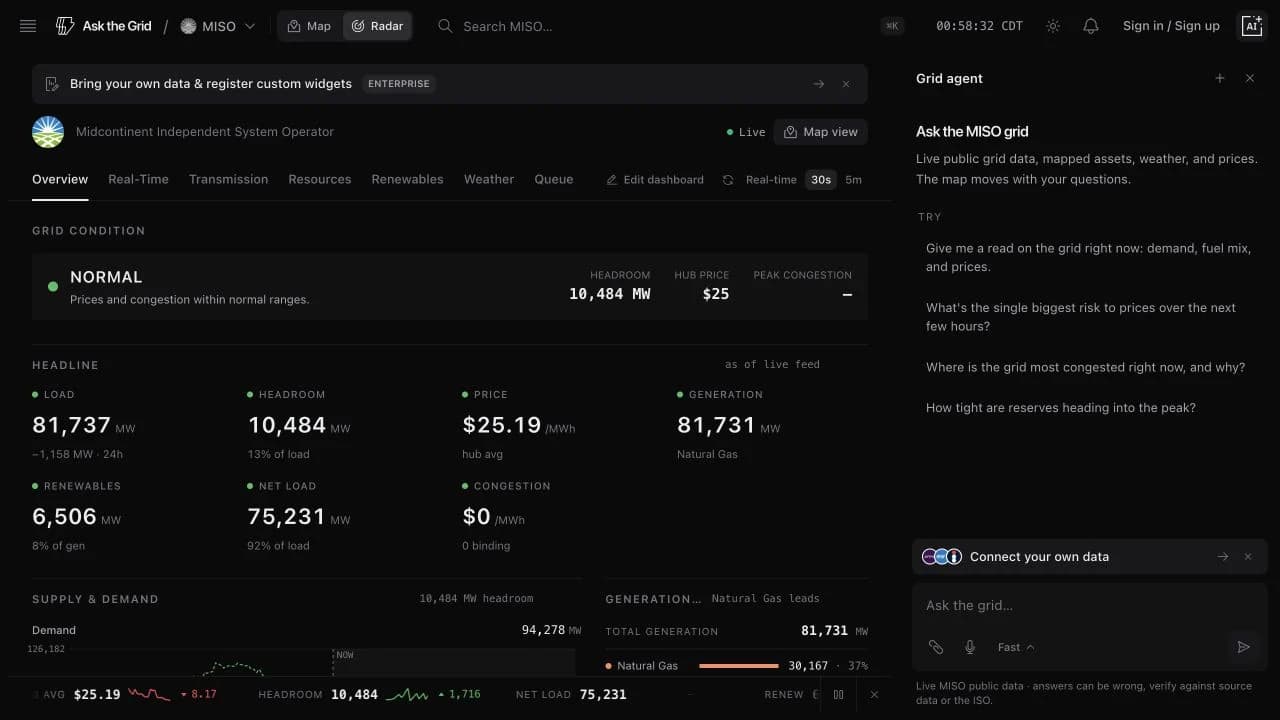The image size is (1280, 720).
Task: Click the Real-time refresh label
Action: tap(771, 180)
